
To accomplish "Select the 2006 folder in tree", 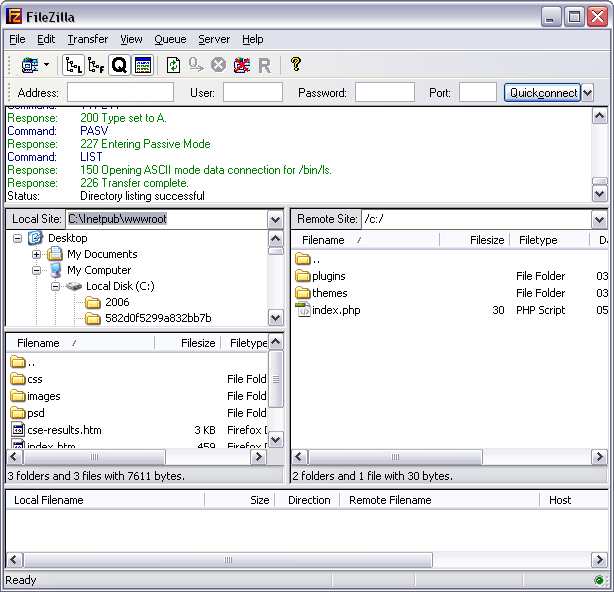I will click(x=117, y=302).
